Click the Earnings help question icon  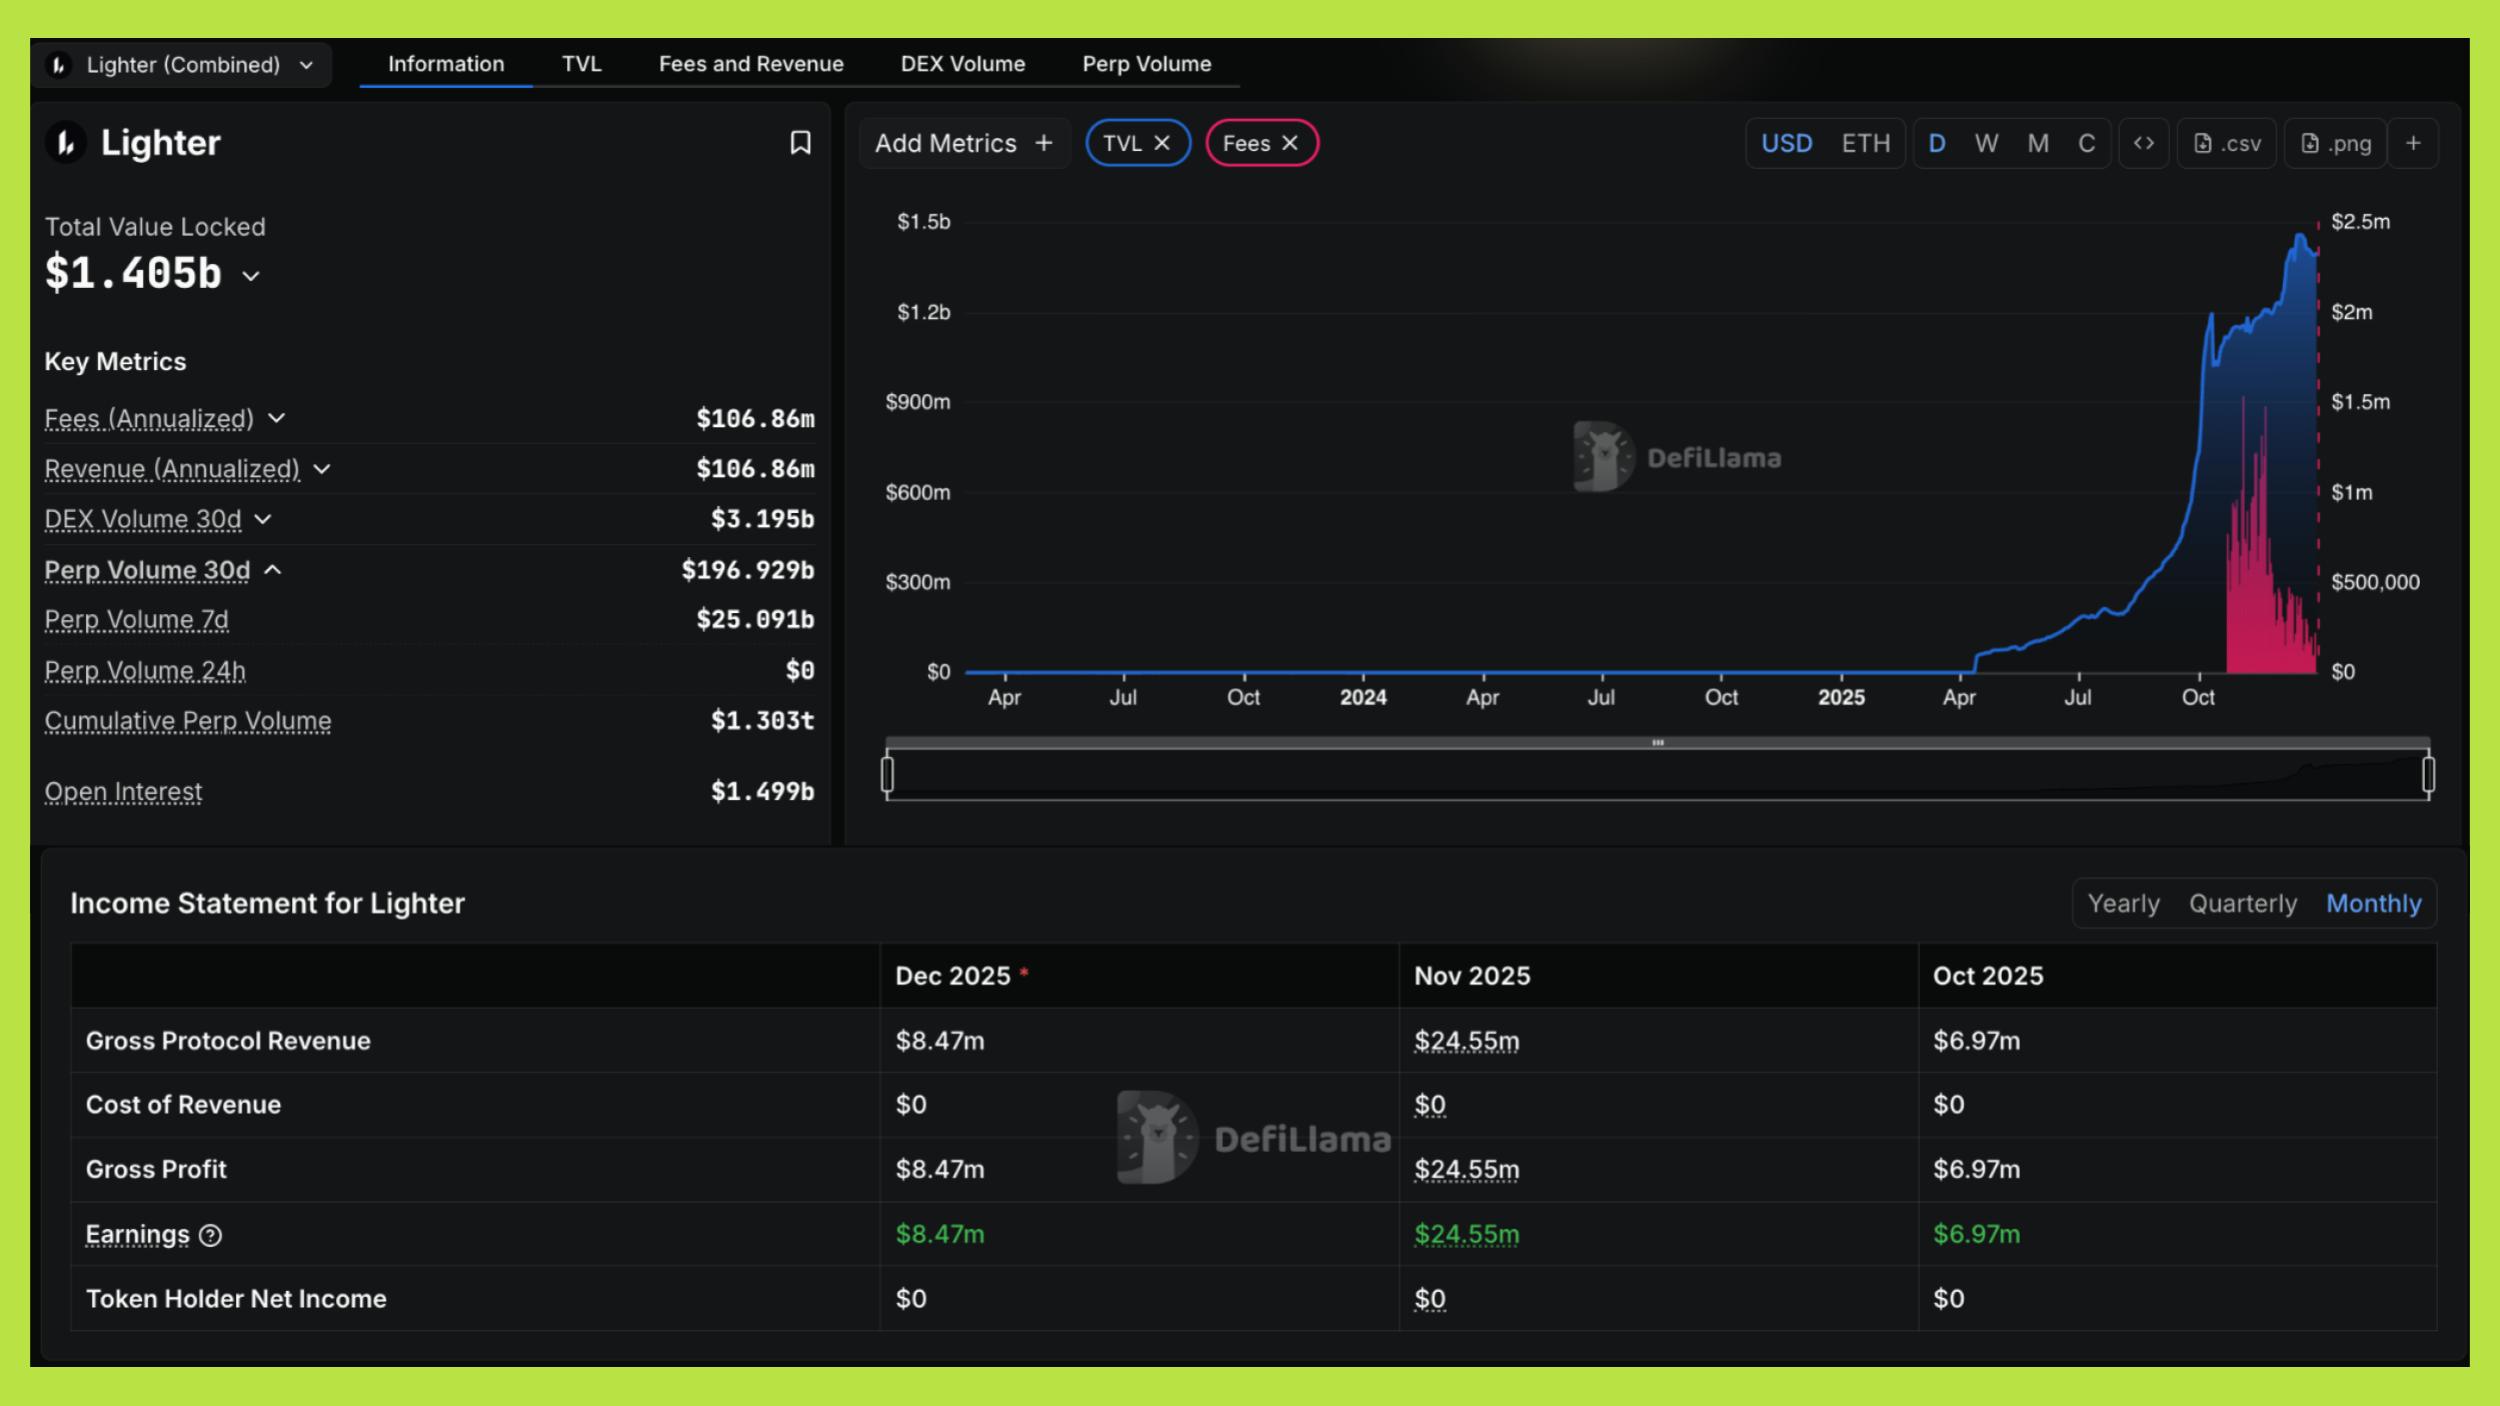(x=210, y=1235)
